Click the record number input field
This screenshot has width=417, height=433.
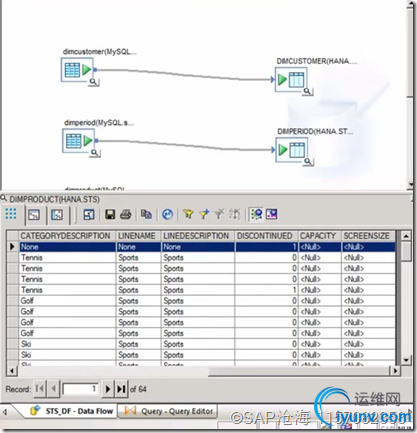pos(80,389)
